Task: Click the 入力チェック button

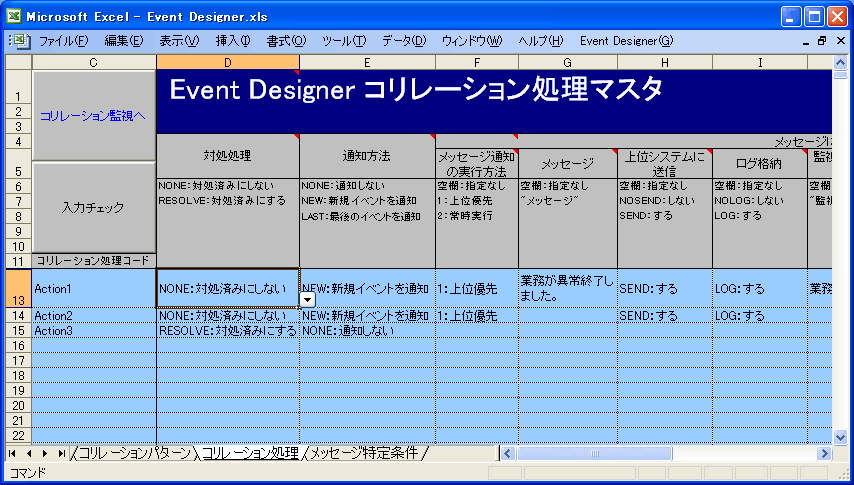Action: click(94, 208)
